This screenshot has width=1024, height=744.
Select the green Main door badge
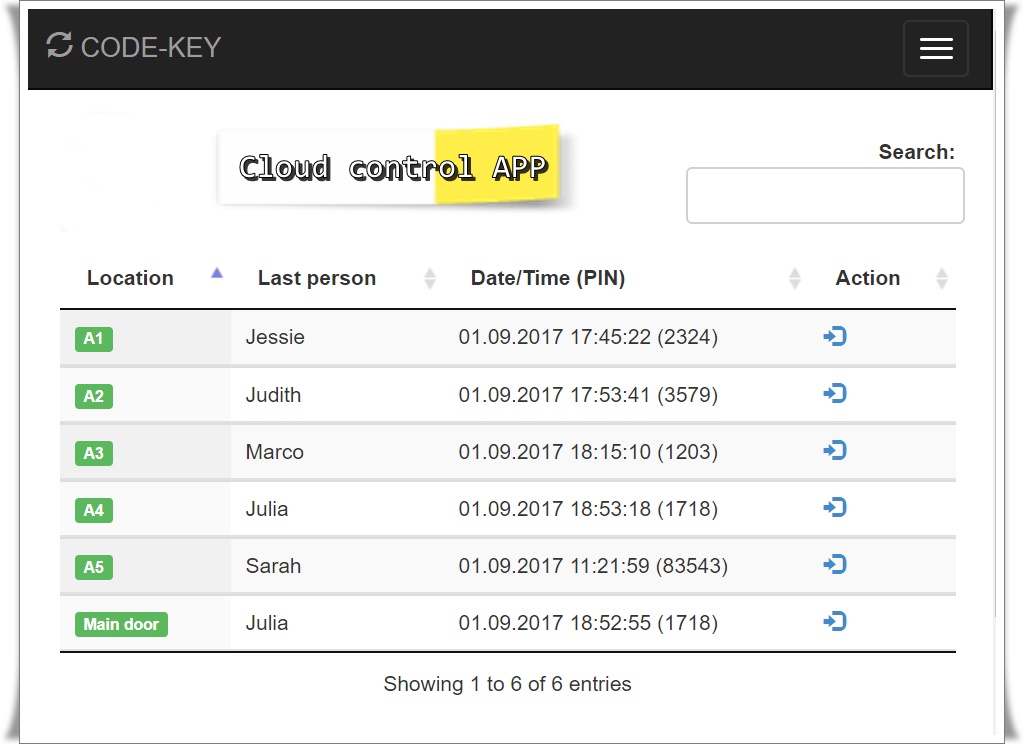click(x=121, y=625)
